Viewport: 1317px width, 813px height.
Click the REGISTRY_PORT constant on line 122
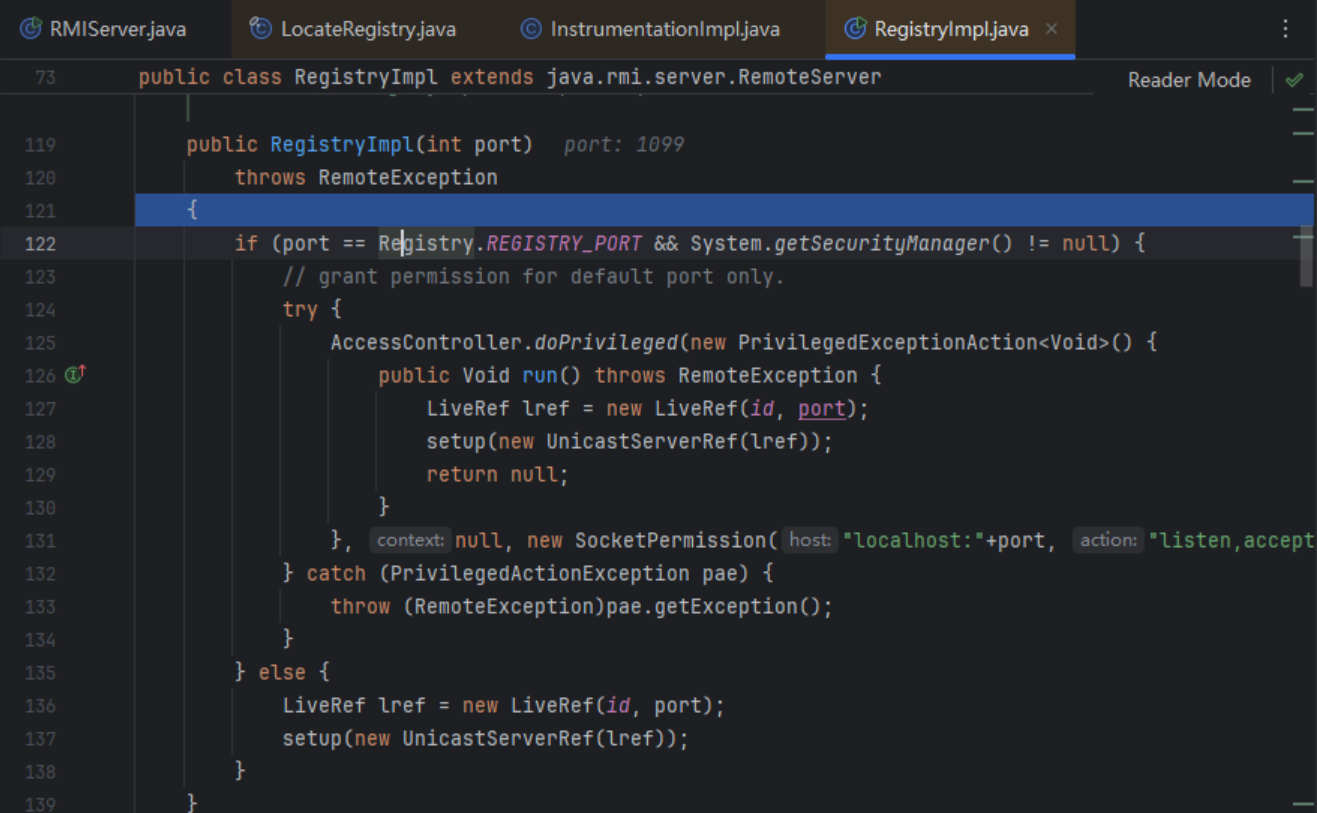coord(565,243)
